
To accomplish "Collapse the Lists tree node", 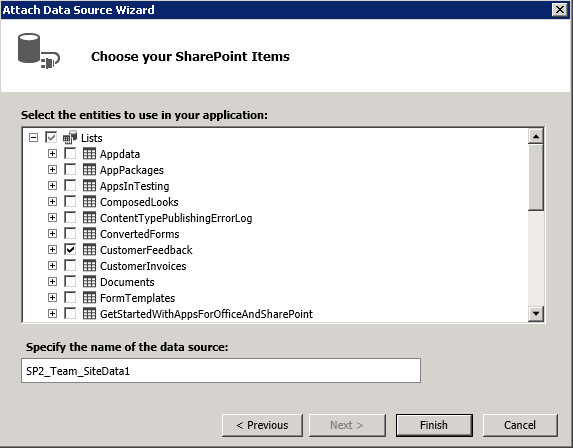I will point(33,137).
